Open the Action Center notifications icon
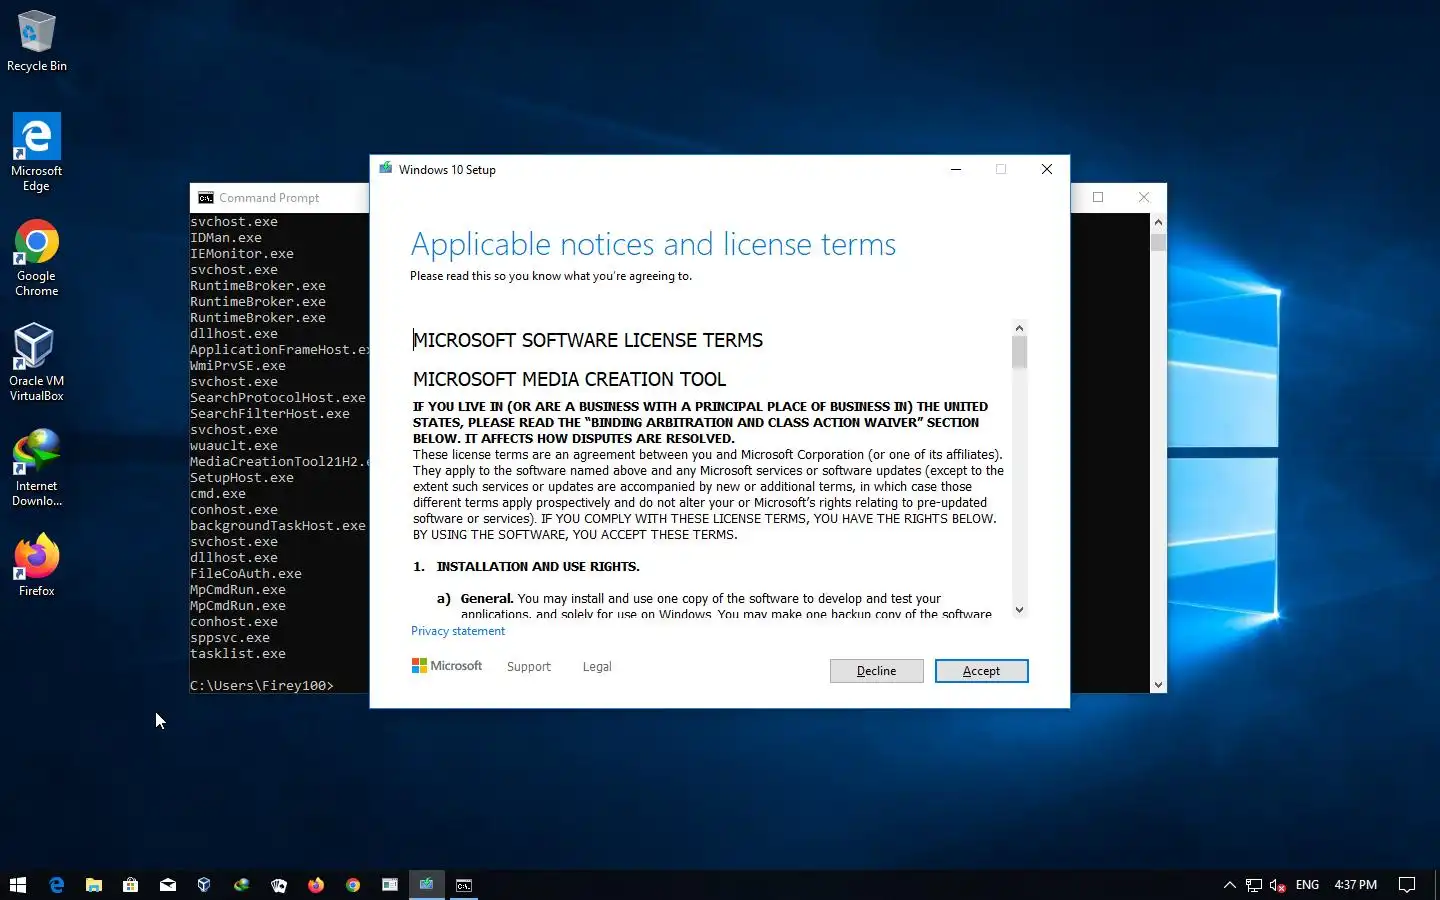Image resolution: width=1440 pixels, height=900 pixels. coord(1407,885)
